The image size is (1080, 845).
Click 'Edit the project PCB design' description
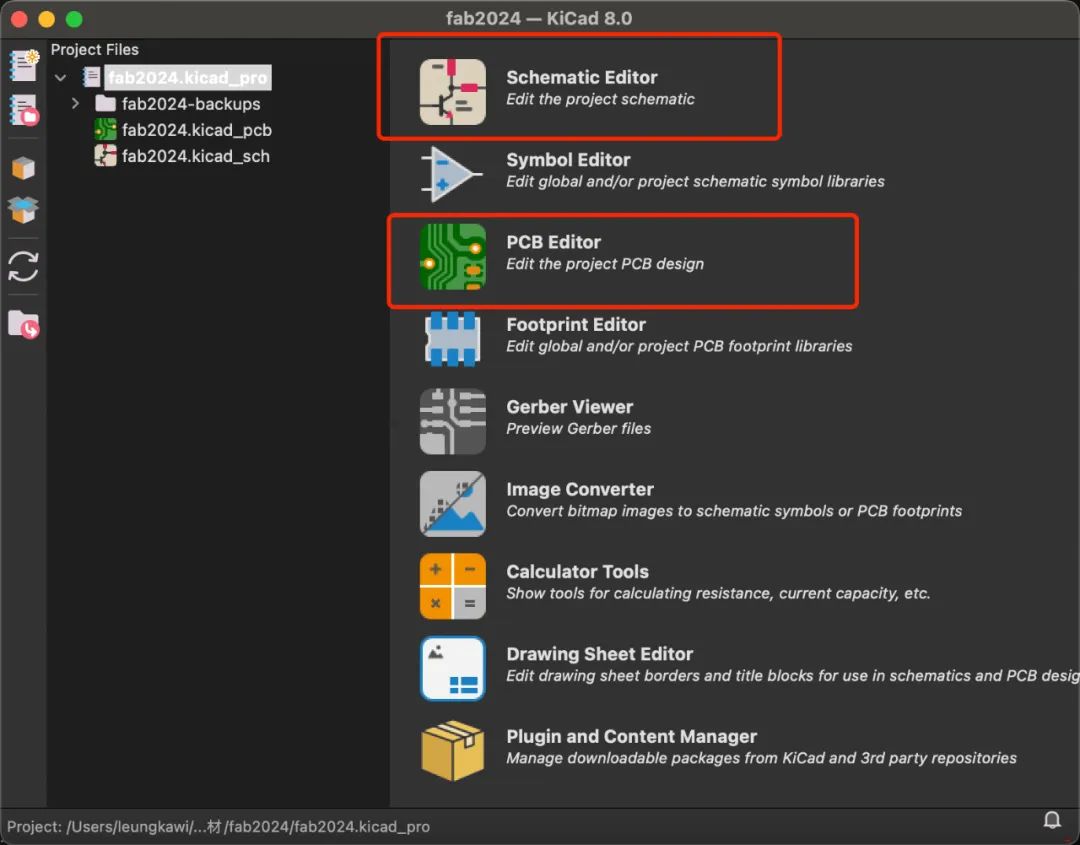pyautogui.click(x=605, y=264)
